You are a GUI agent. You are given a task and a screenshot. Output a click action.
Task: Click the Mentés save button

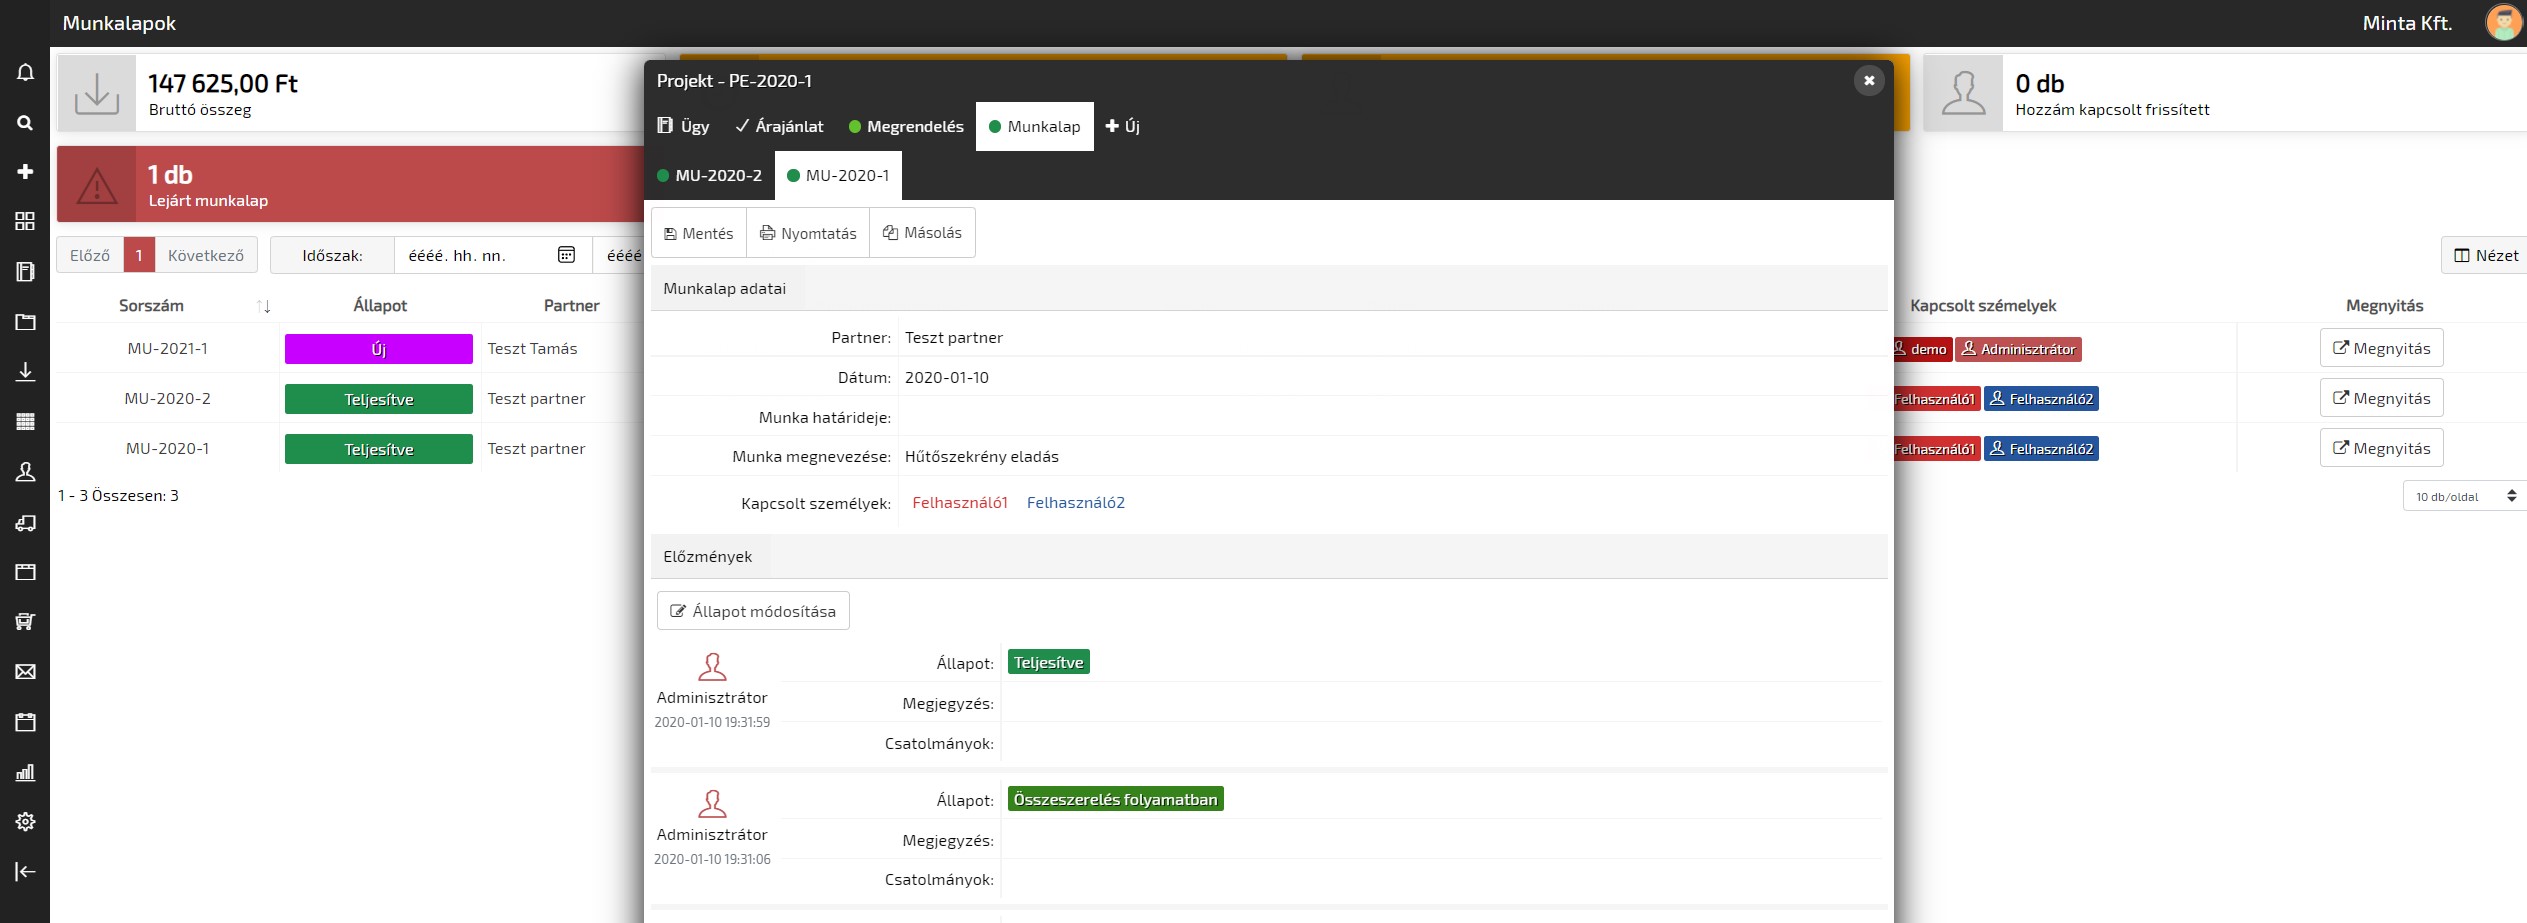point(698,233)
